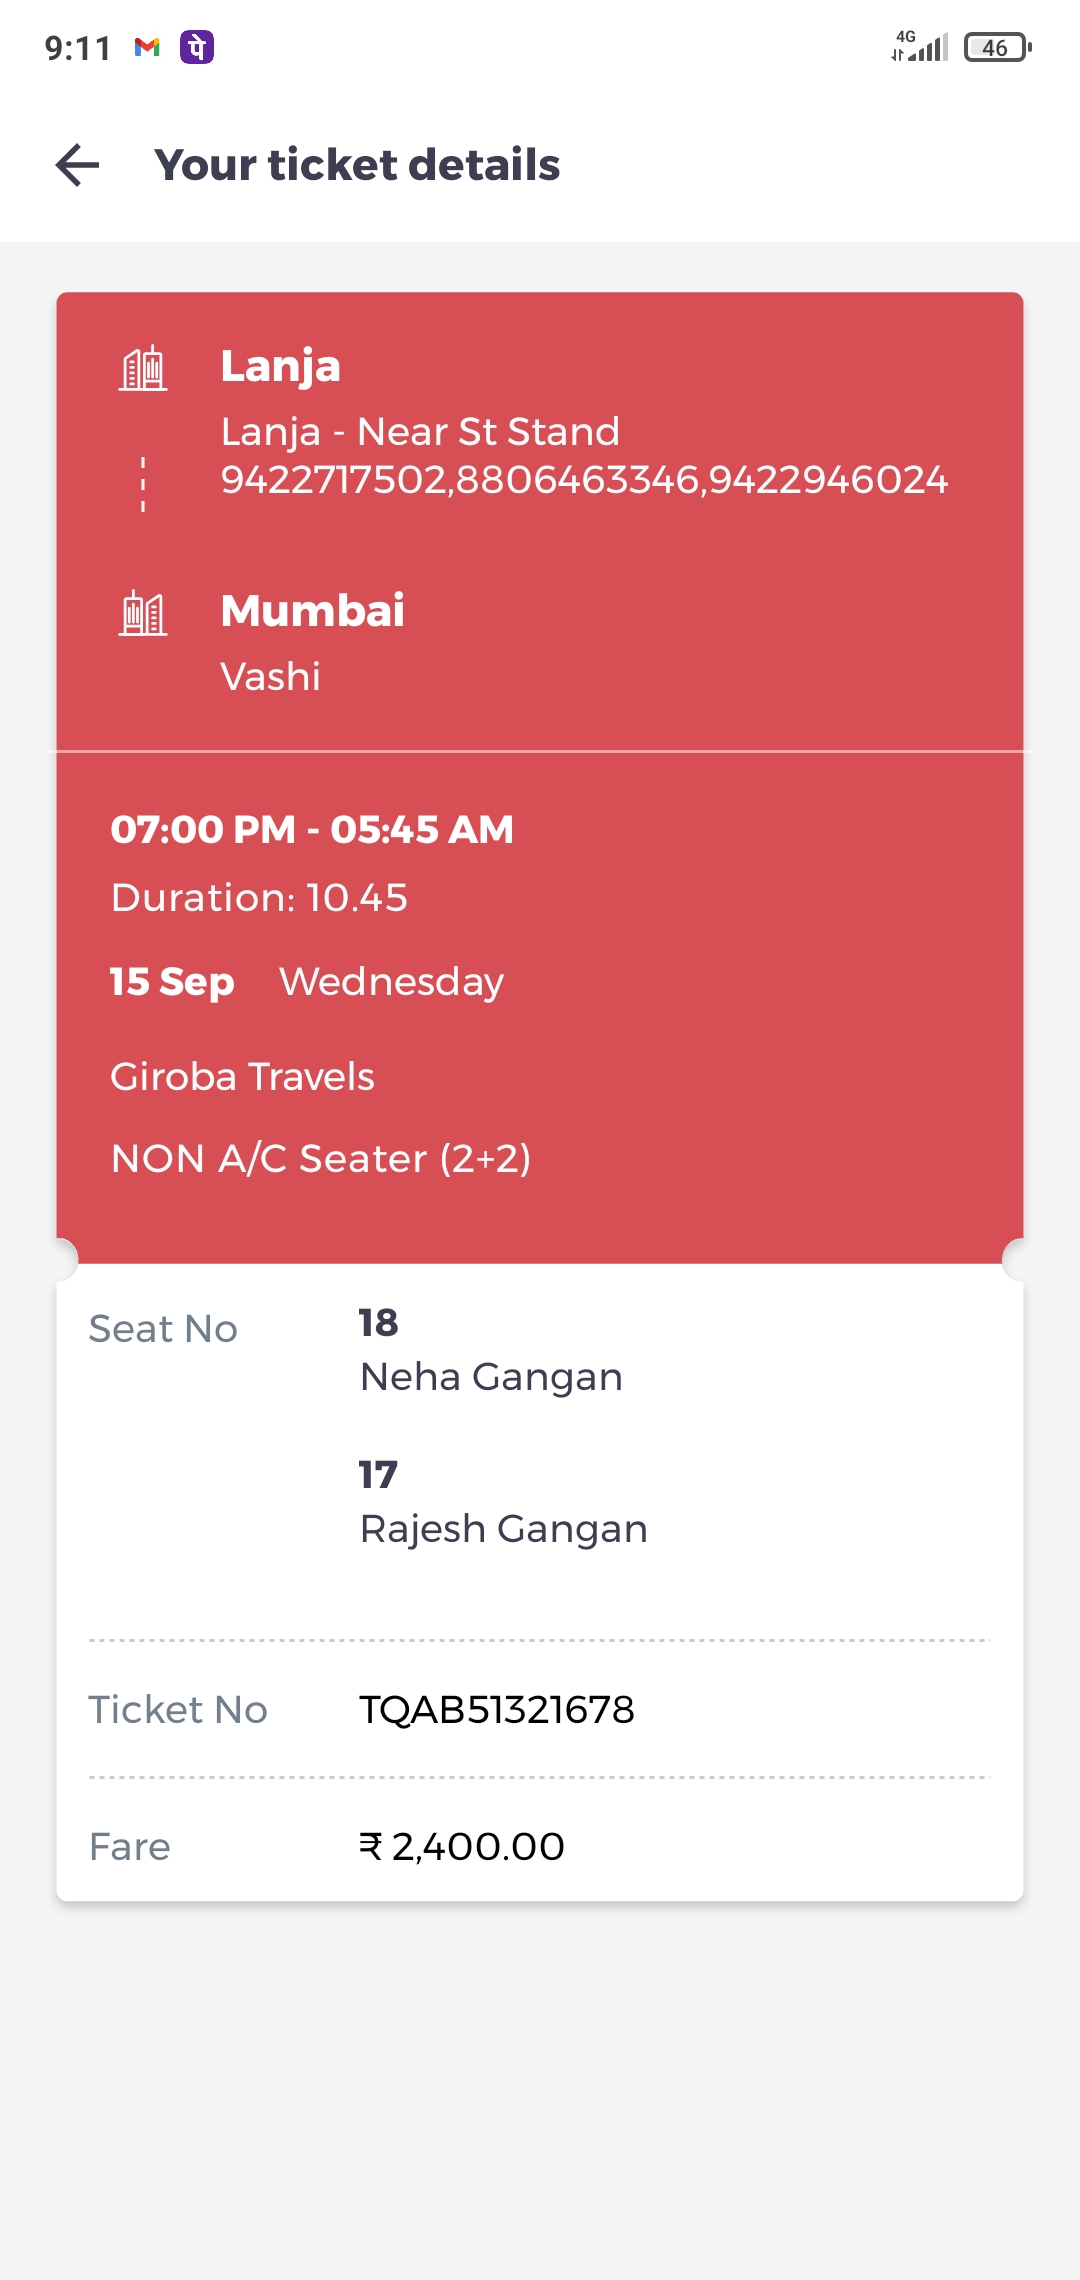
Task: Tap the boarding point phone numbers
Action: pos(584,480)
